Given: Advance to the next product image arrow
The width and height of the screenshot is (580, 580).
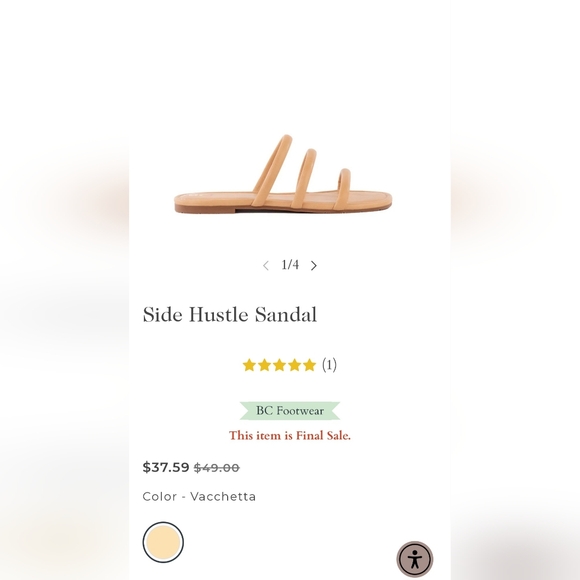Looking at the screenshot, I should tap(314, 265).
